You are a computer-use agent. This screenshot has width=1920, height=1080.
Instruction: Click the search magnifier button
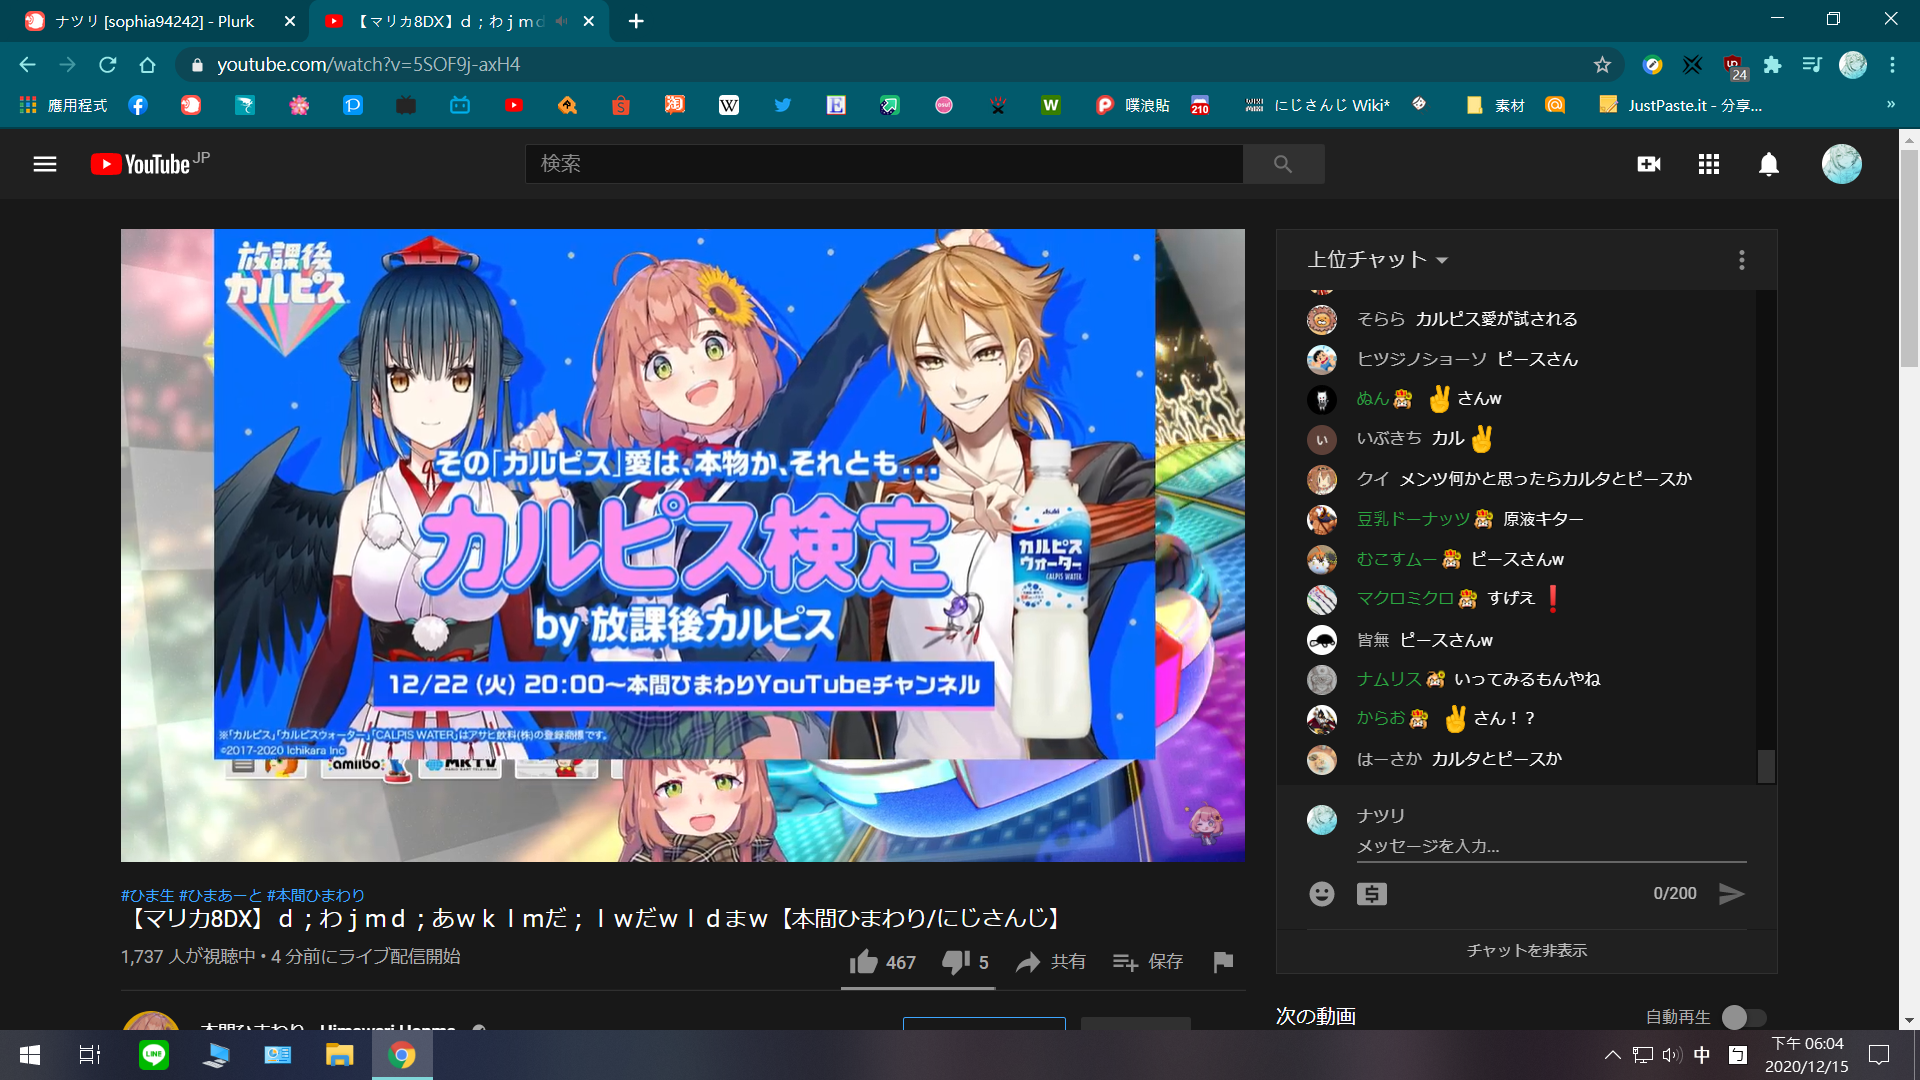click(x=1283, y=164)
